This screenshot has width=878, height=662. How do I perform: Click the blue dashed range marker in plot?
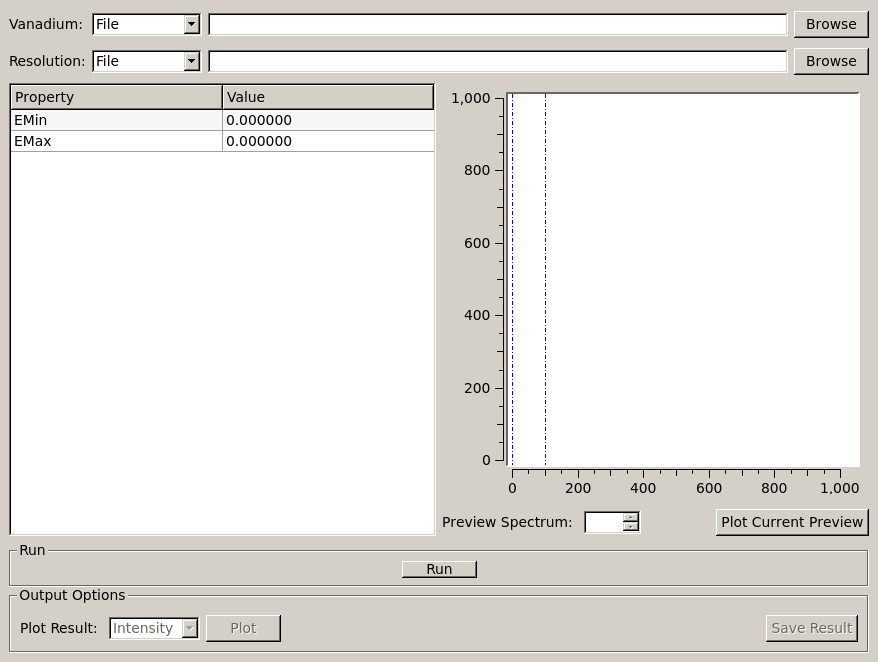coord(512,280)
